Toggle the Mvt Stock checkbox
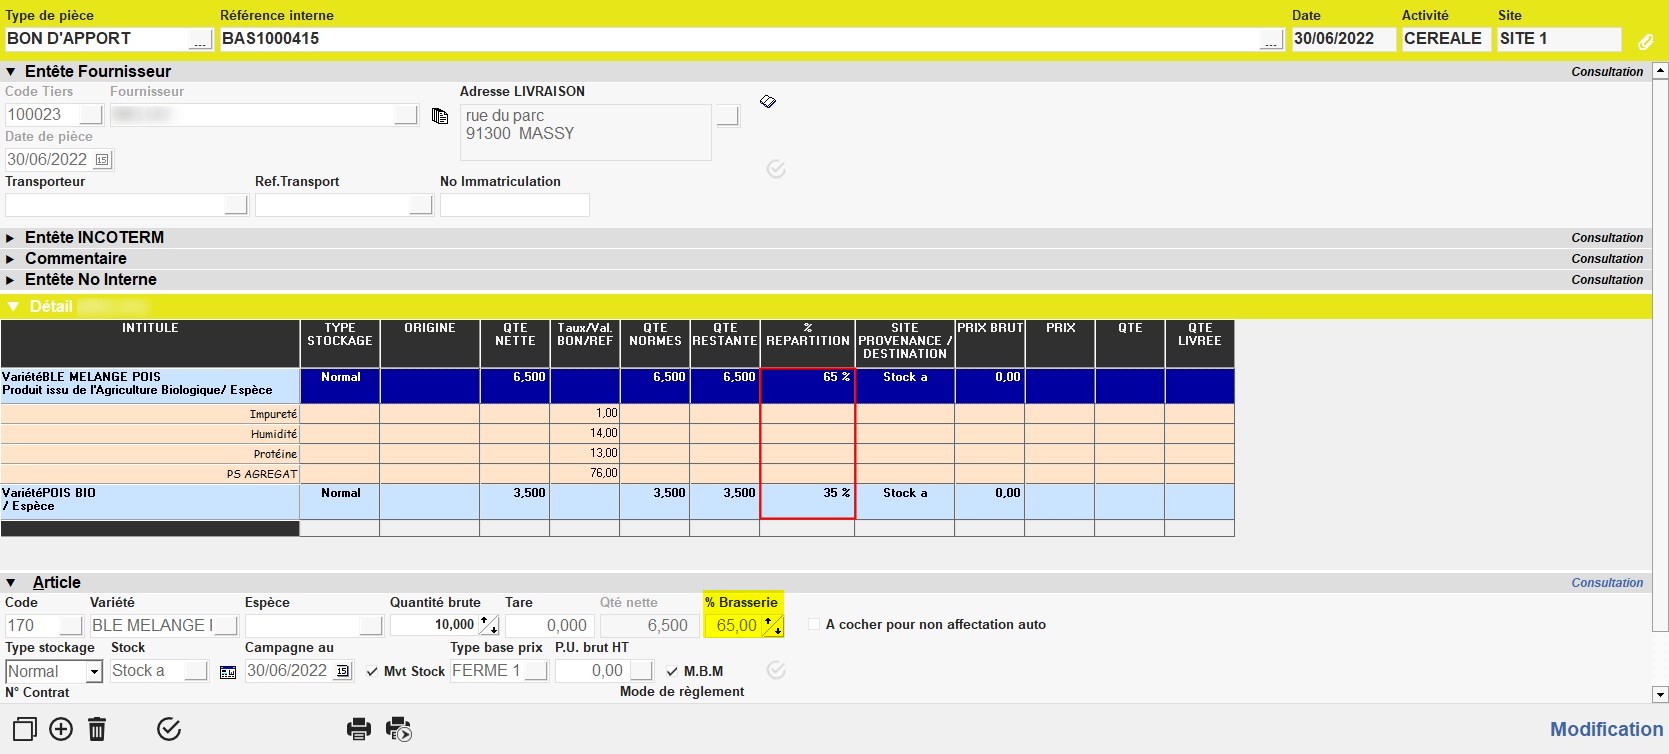This screenshot has height=754, width=1669. (x=372, y=671)
